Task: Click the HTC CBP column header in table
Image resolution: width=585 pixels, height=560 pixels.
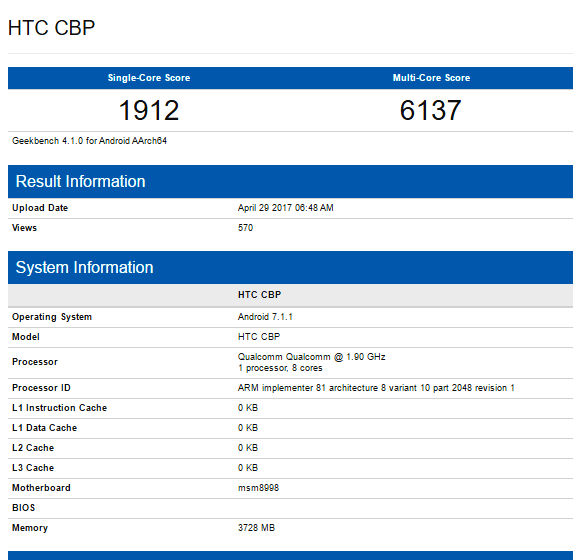Action: coord(260,295)
